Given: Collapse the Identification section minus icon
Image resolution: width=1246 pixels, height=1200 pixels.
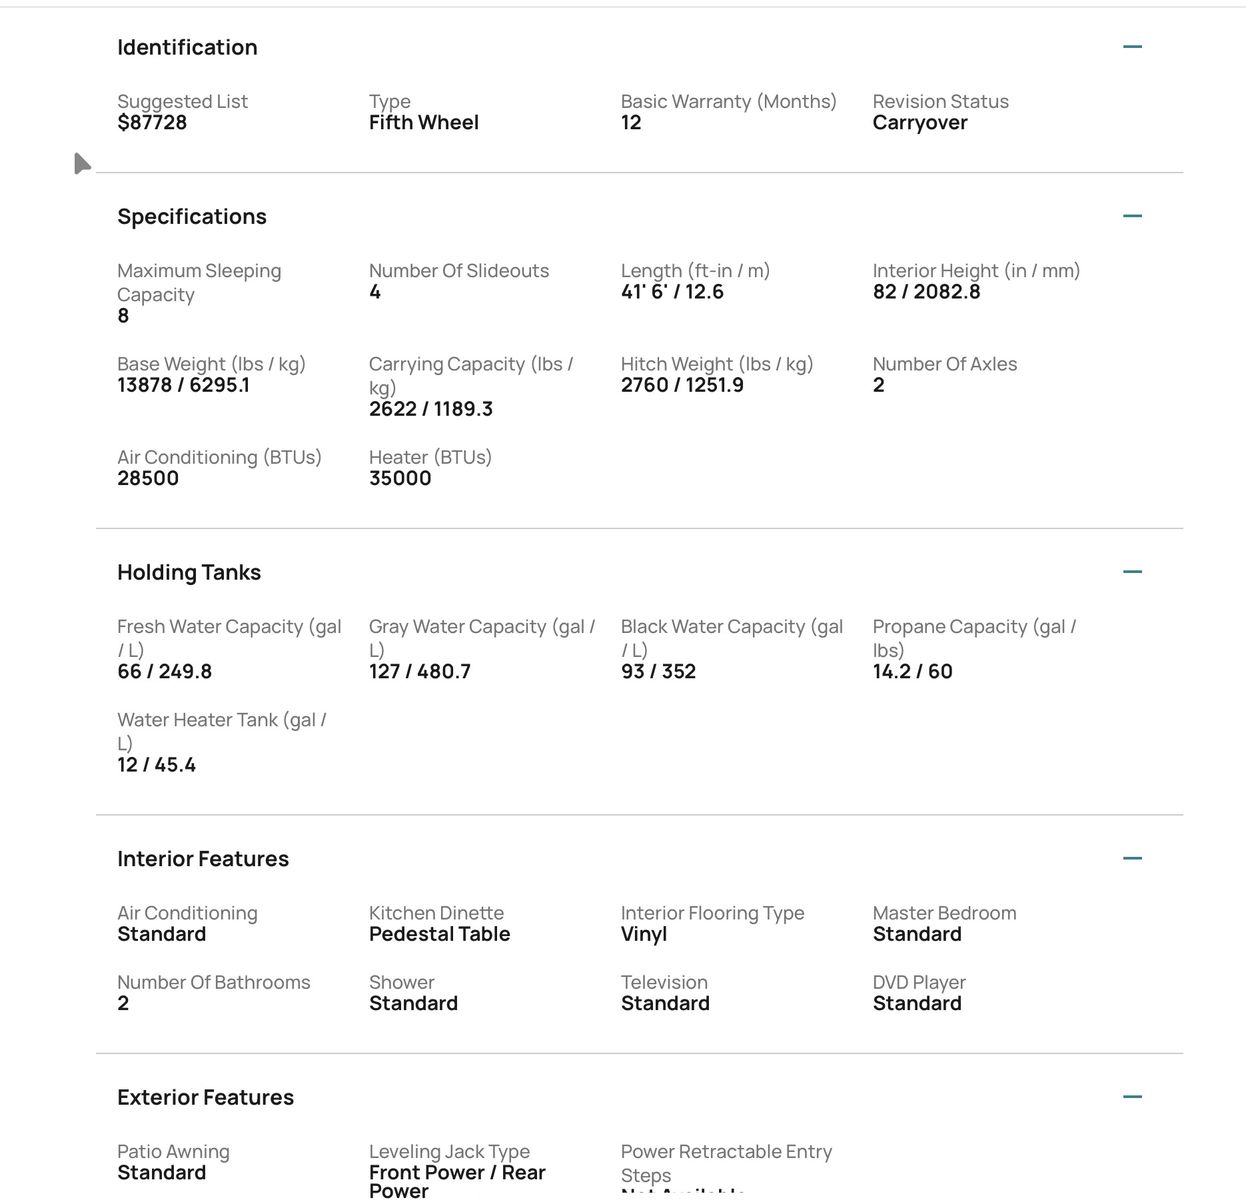Looking at the screenshot, I should 1132,47.
